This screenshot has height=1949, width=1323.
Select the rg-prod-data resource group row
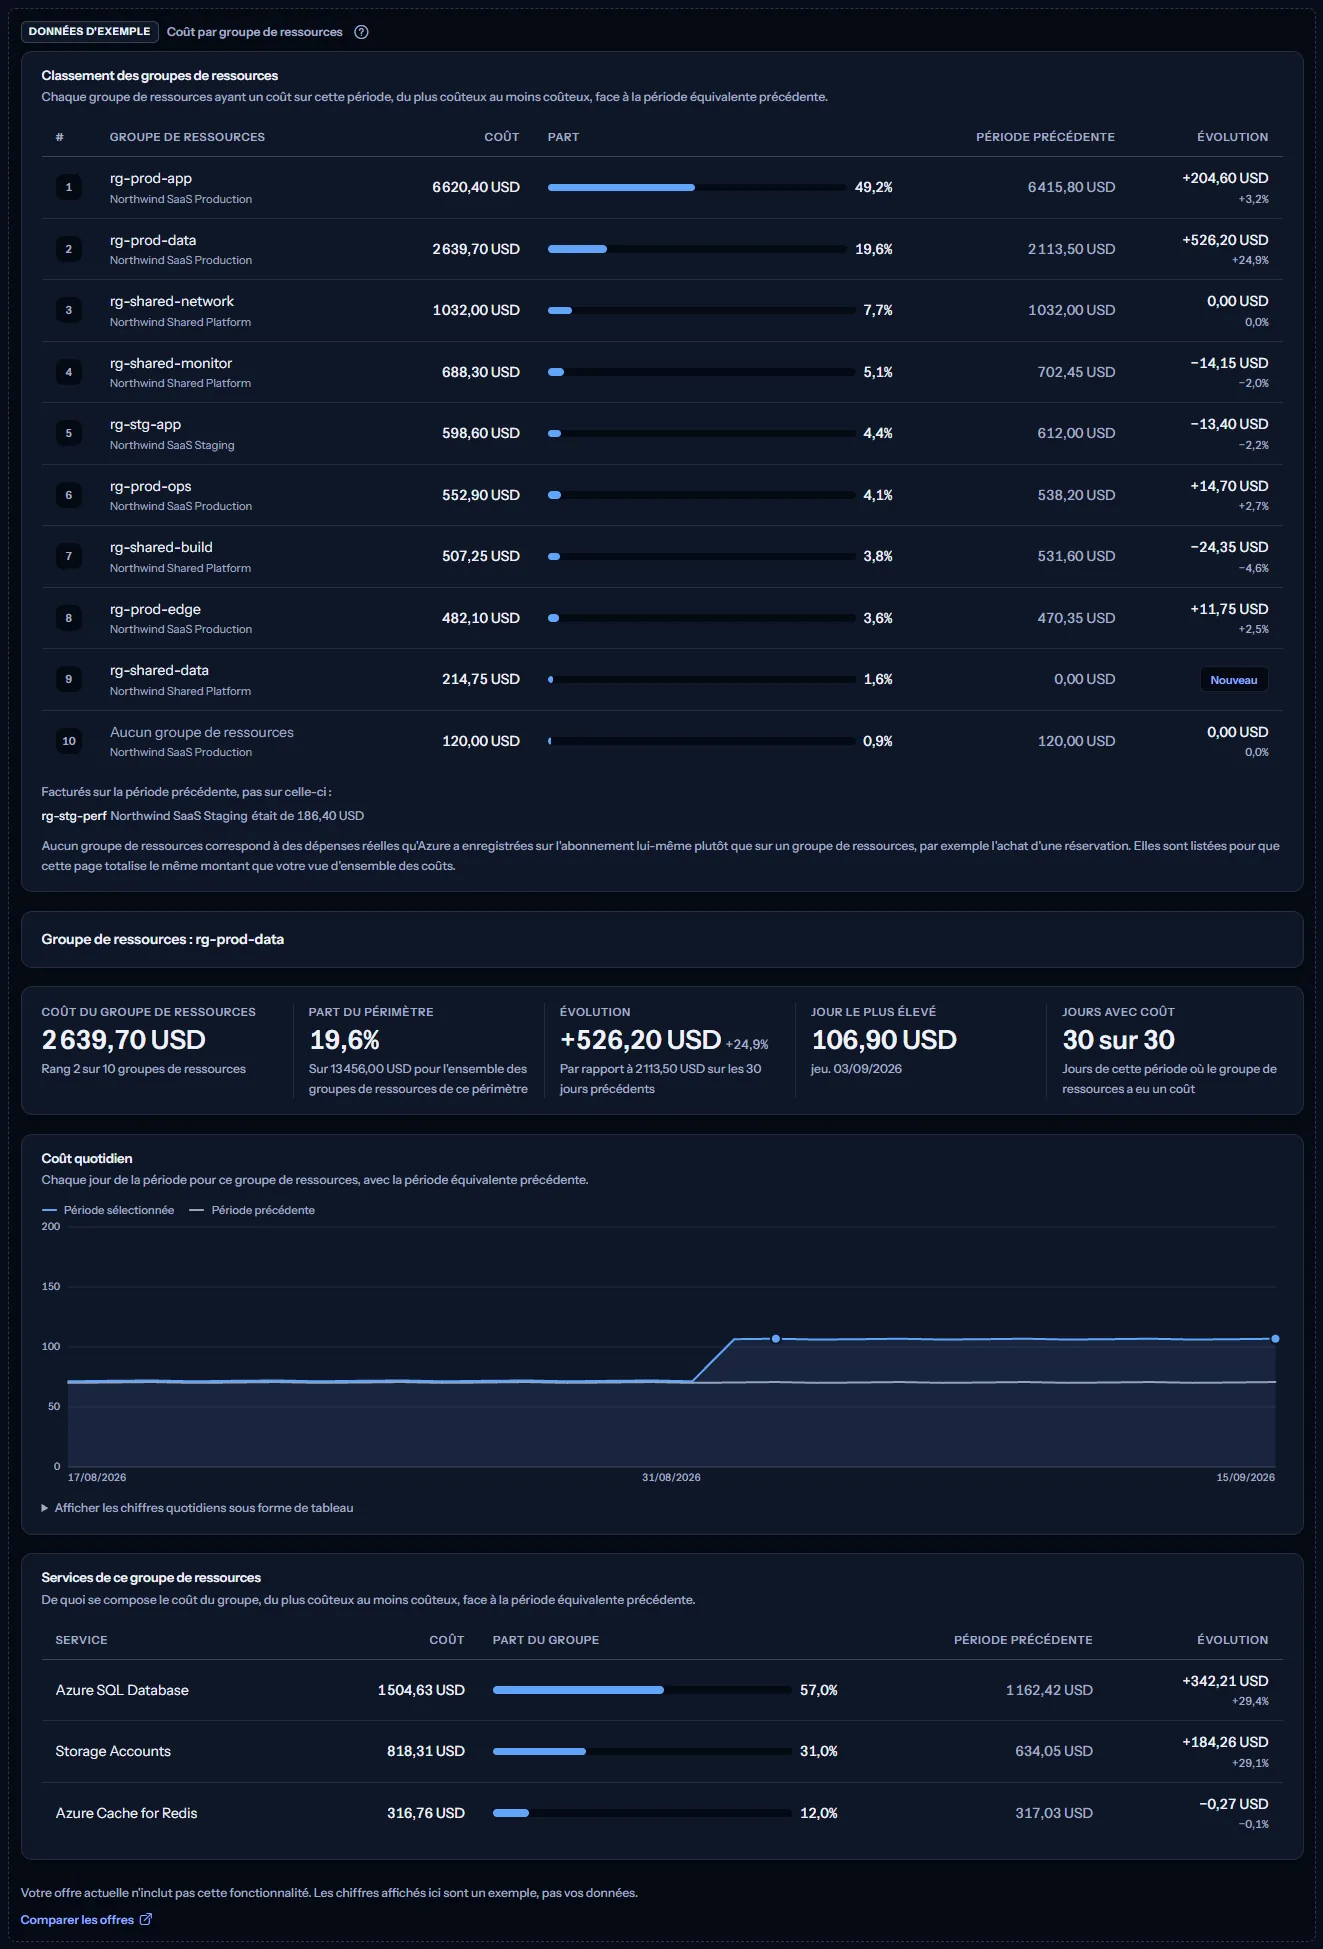(662, 249)
